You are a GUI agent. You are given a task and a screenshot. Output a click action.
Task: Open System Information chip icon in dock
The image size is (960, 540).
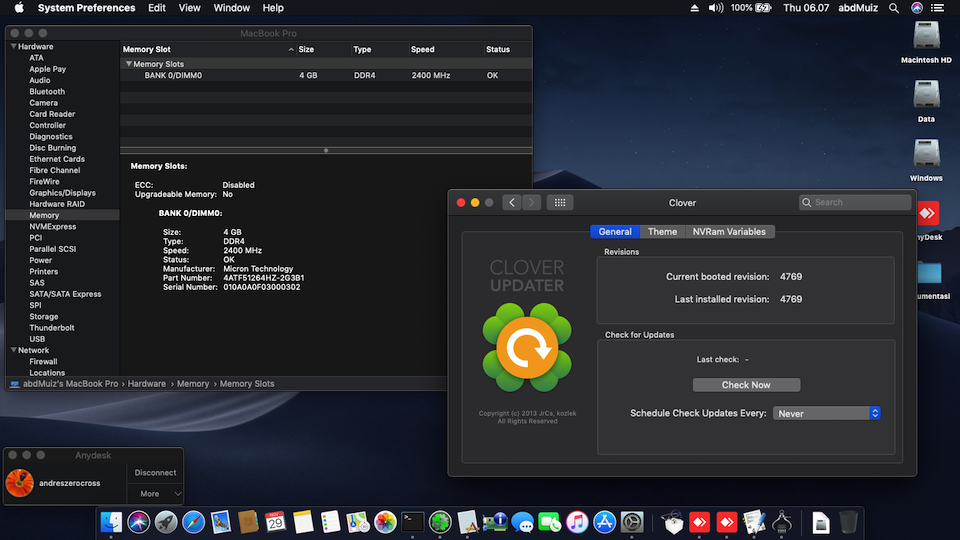[x=495, y=522]
